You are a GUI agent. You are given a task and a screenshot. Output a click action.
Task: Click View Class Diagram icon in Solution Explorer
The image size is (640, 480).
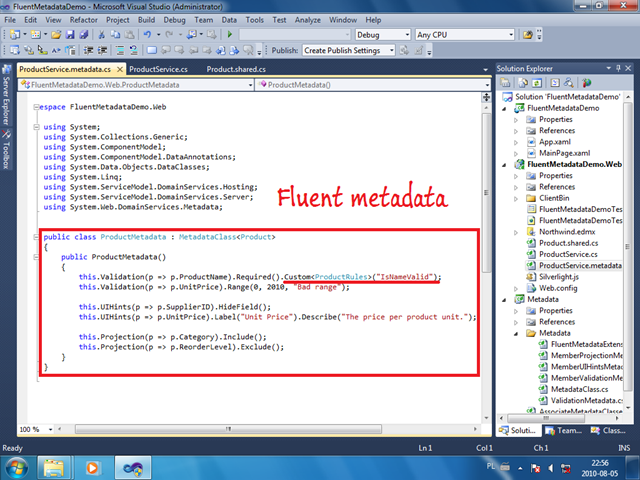click(x=569, y=83)
